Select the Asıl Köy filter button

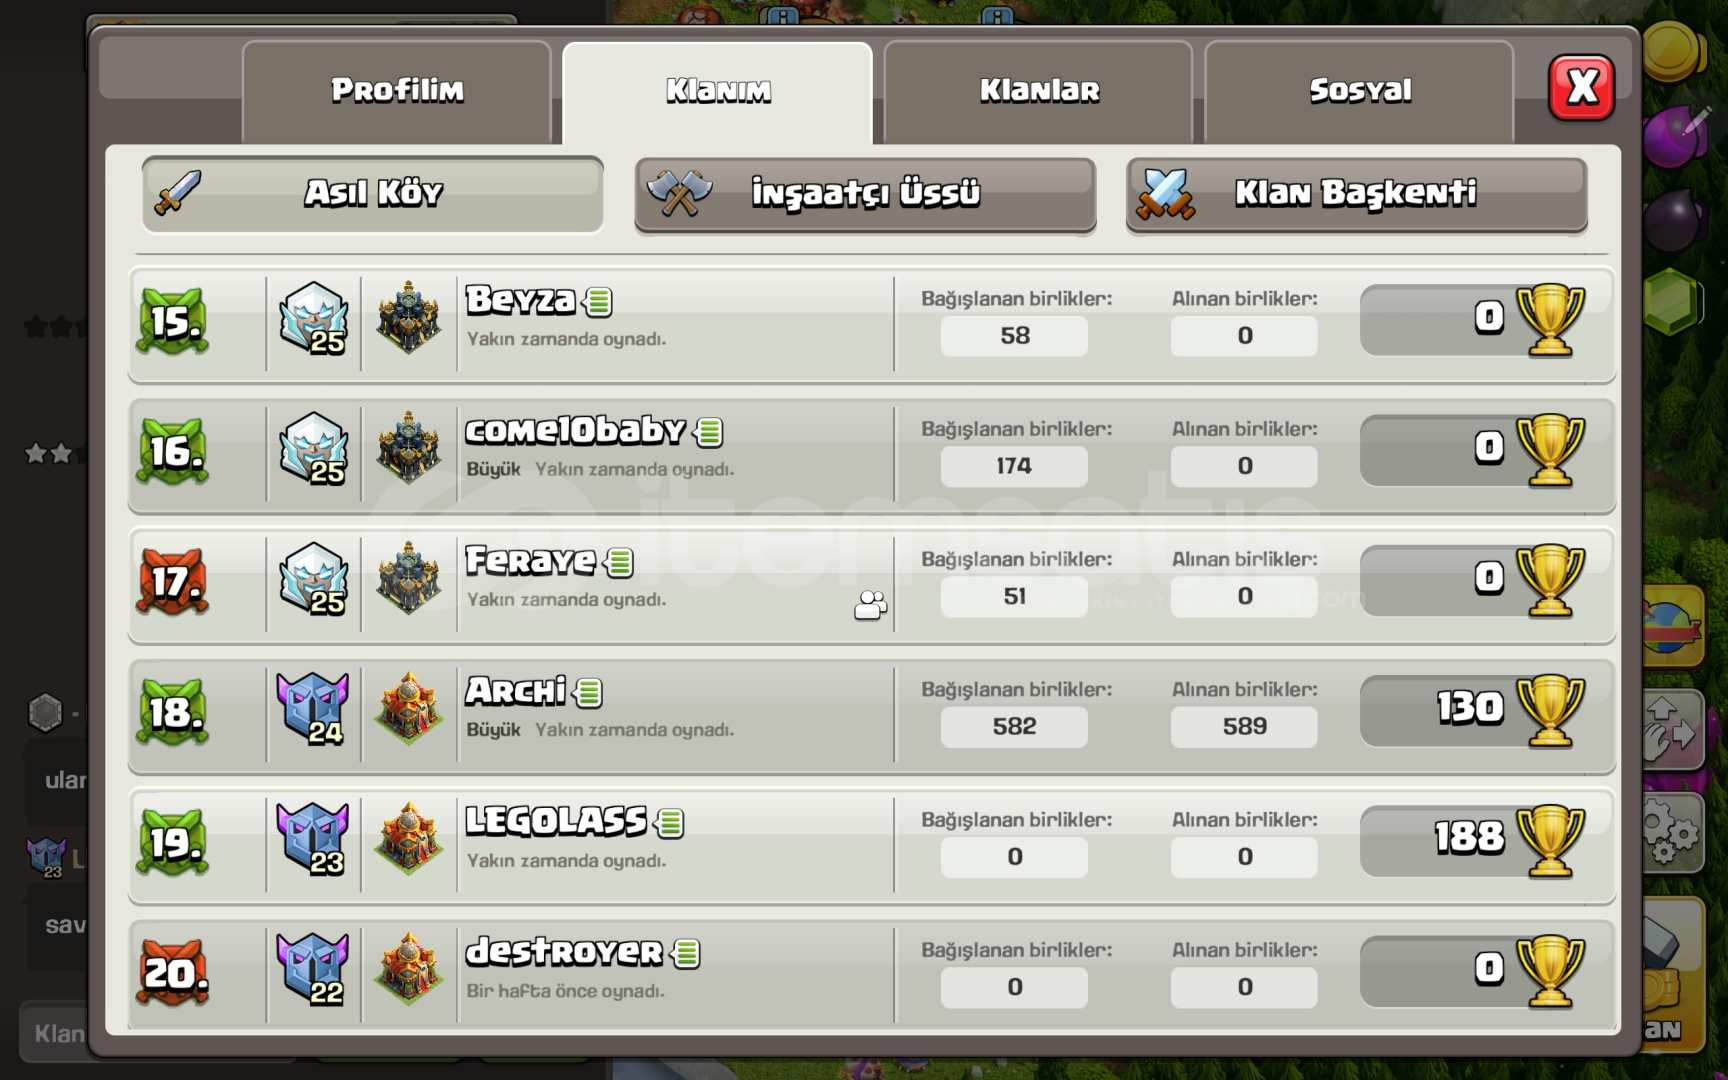373,194
